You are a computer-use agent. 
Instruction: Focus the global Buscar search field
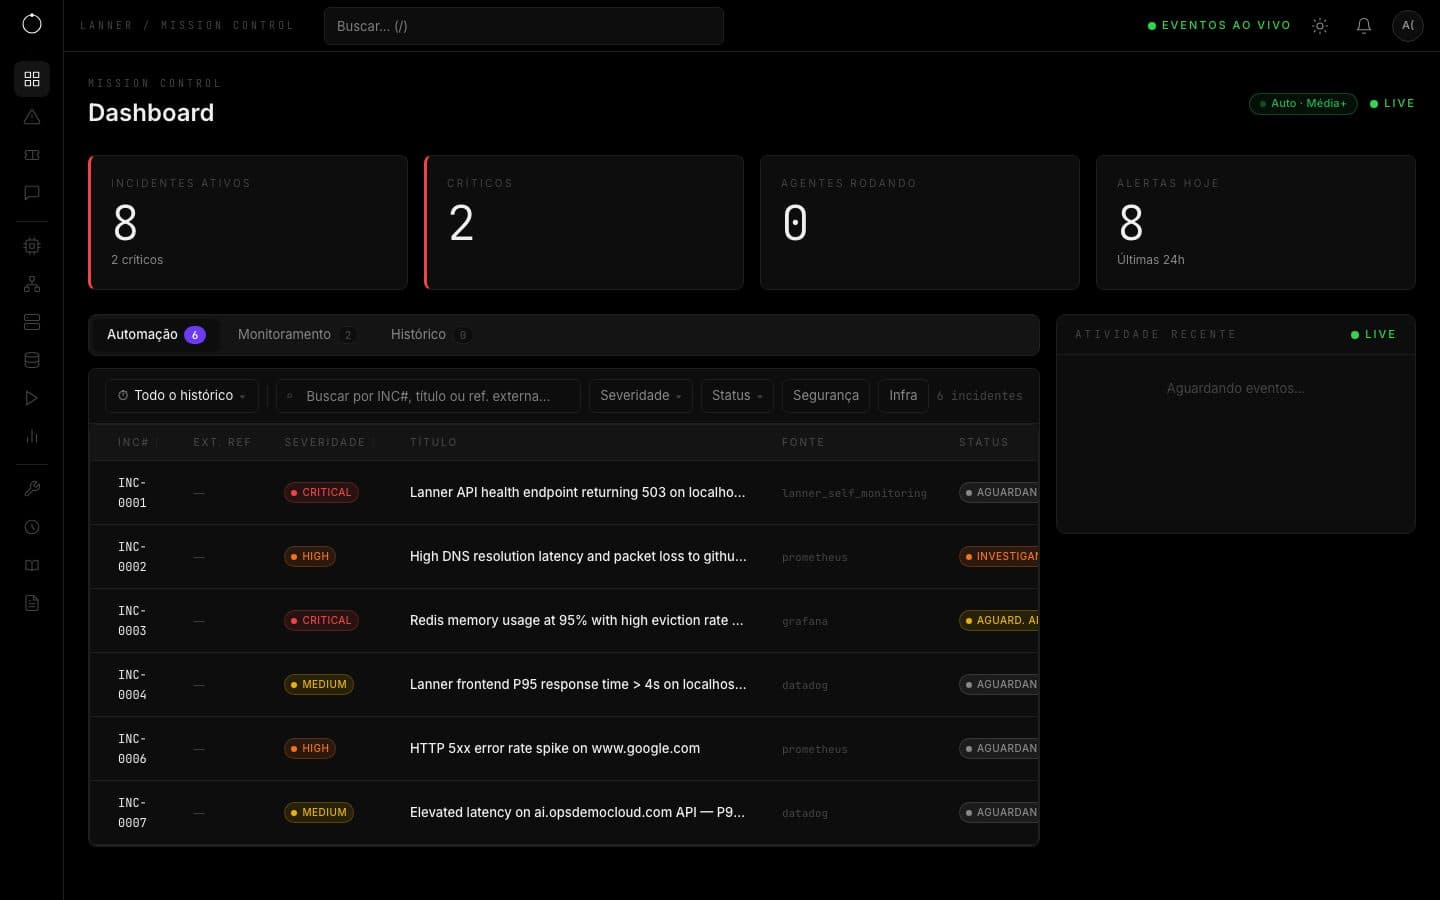[524, 26]
